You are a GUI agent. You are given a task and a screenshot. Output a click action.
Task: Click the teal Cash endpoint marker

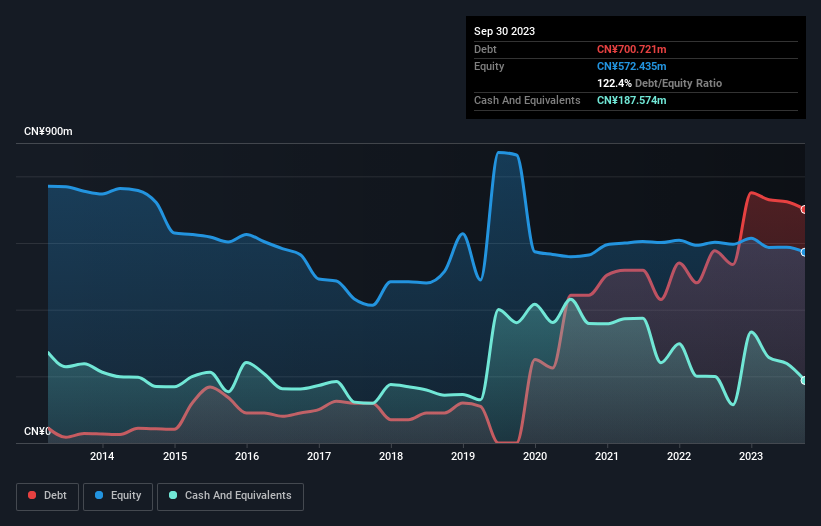point(804,380)
